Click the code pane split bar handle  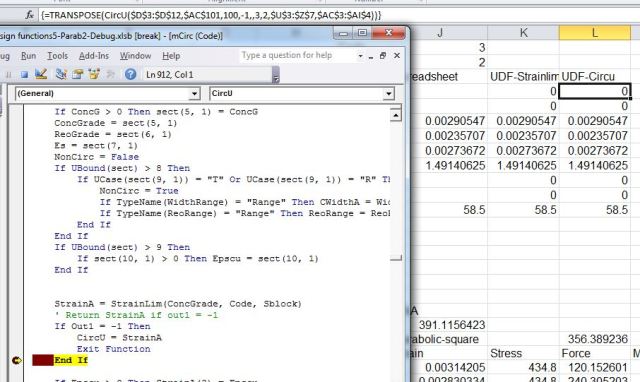click(396, 258)
